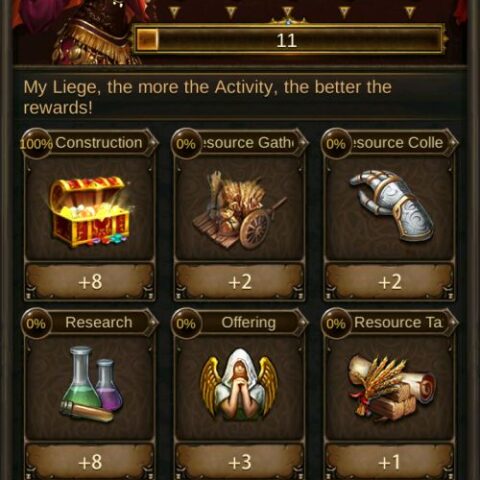This screenshot has height=480, width=480.
Task: Tap the center milestone marker above progress bar
Action: 287,13
